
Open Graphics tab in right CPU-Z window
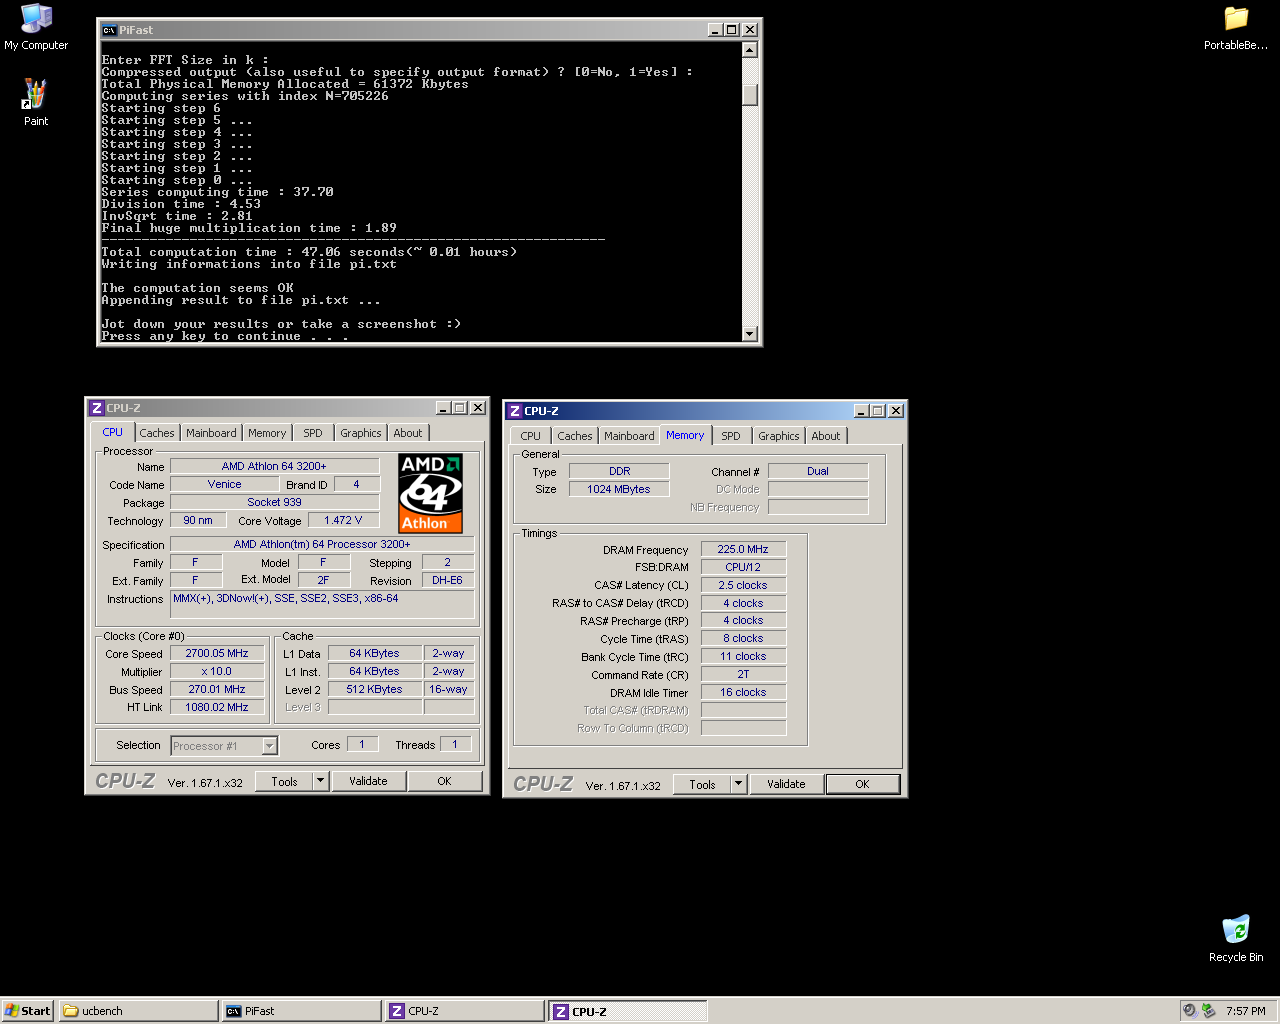[779, 436]
